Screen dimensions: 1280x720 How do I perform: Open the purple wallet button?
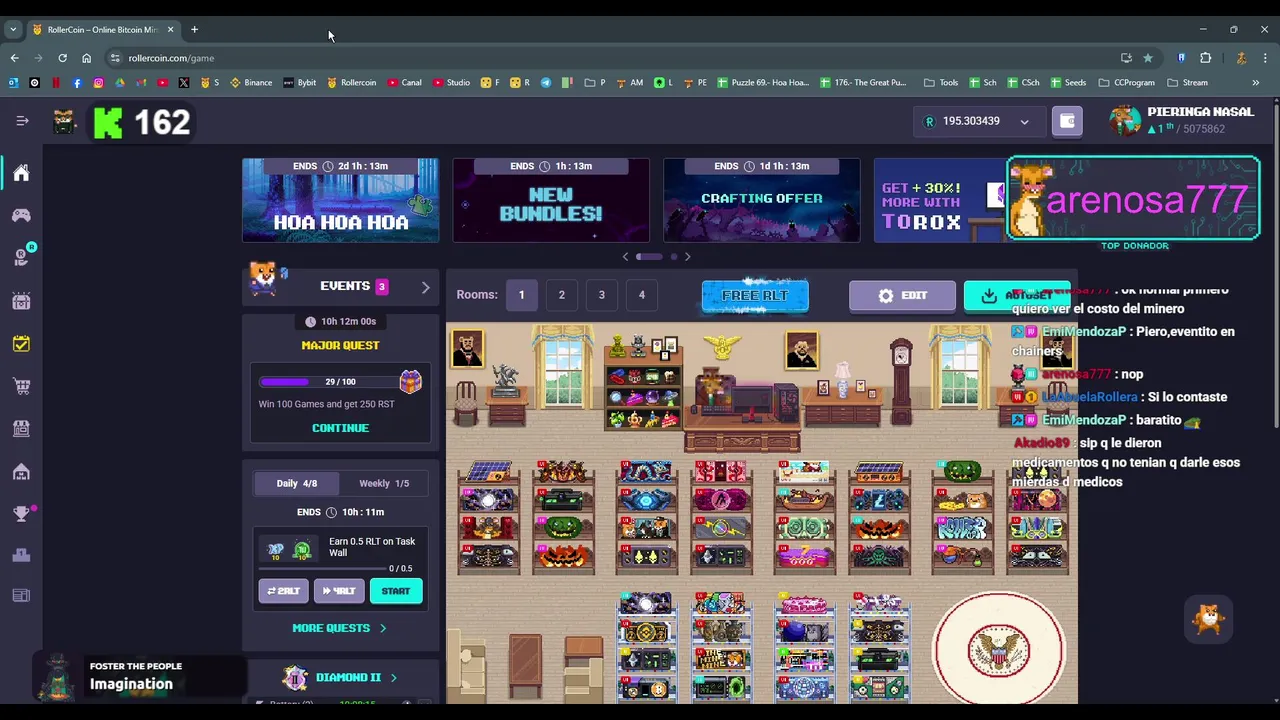pyautogui.click(x=1067, y=121)
